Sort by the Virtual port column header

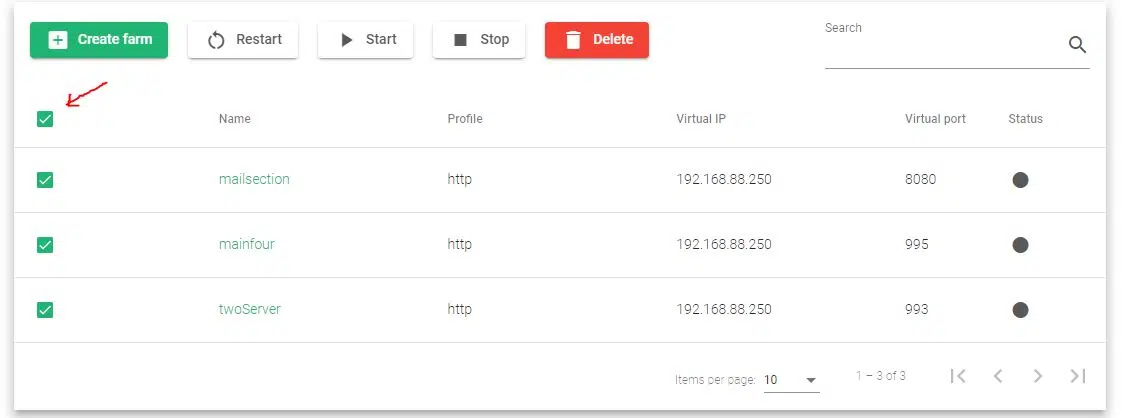(x=935, y=119)
